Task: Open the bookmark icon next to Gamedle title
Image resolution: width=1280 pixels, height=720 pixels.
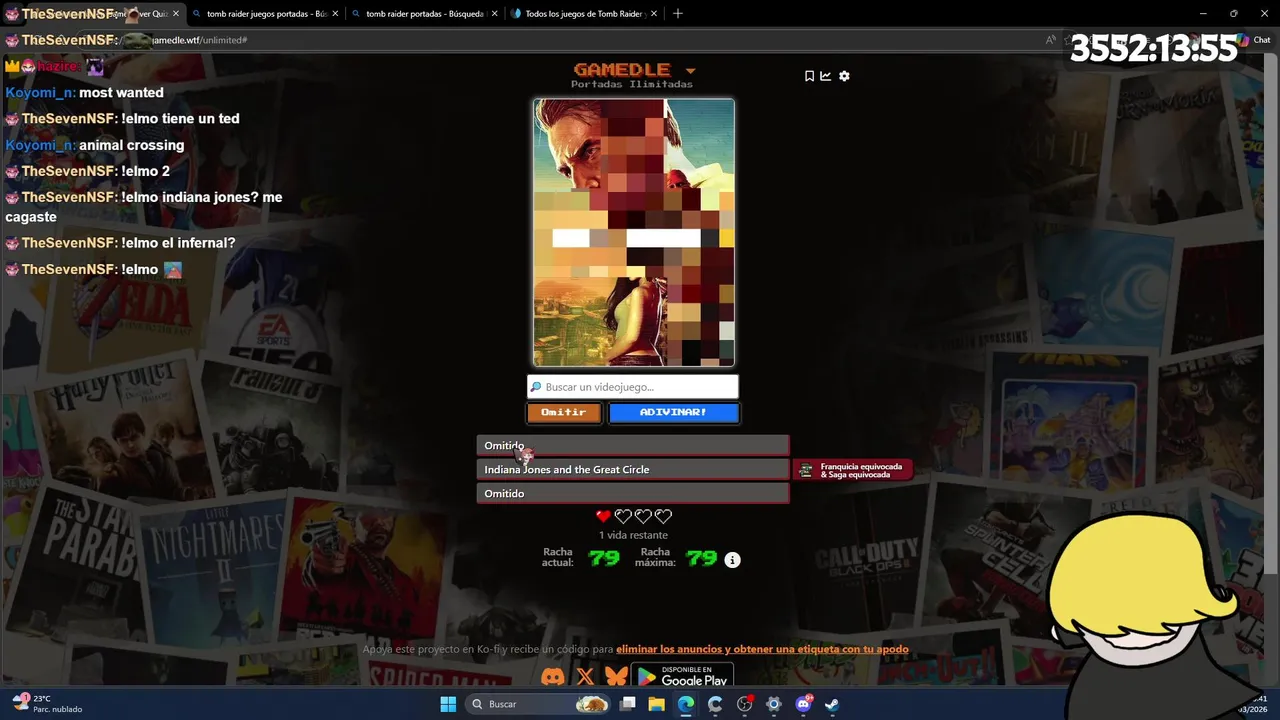Action: (810, 76)
